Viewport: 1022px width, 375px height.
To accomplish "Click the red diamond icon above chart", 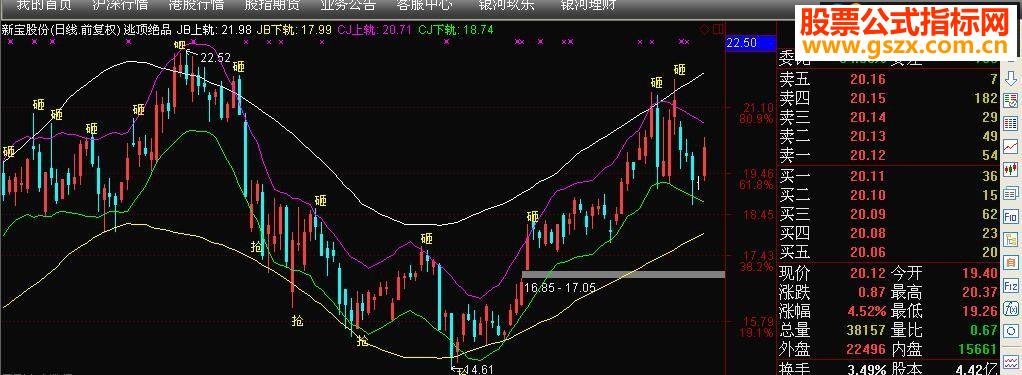I will pyautogui.click(x=704, y=29).
